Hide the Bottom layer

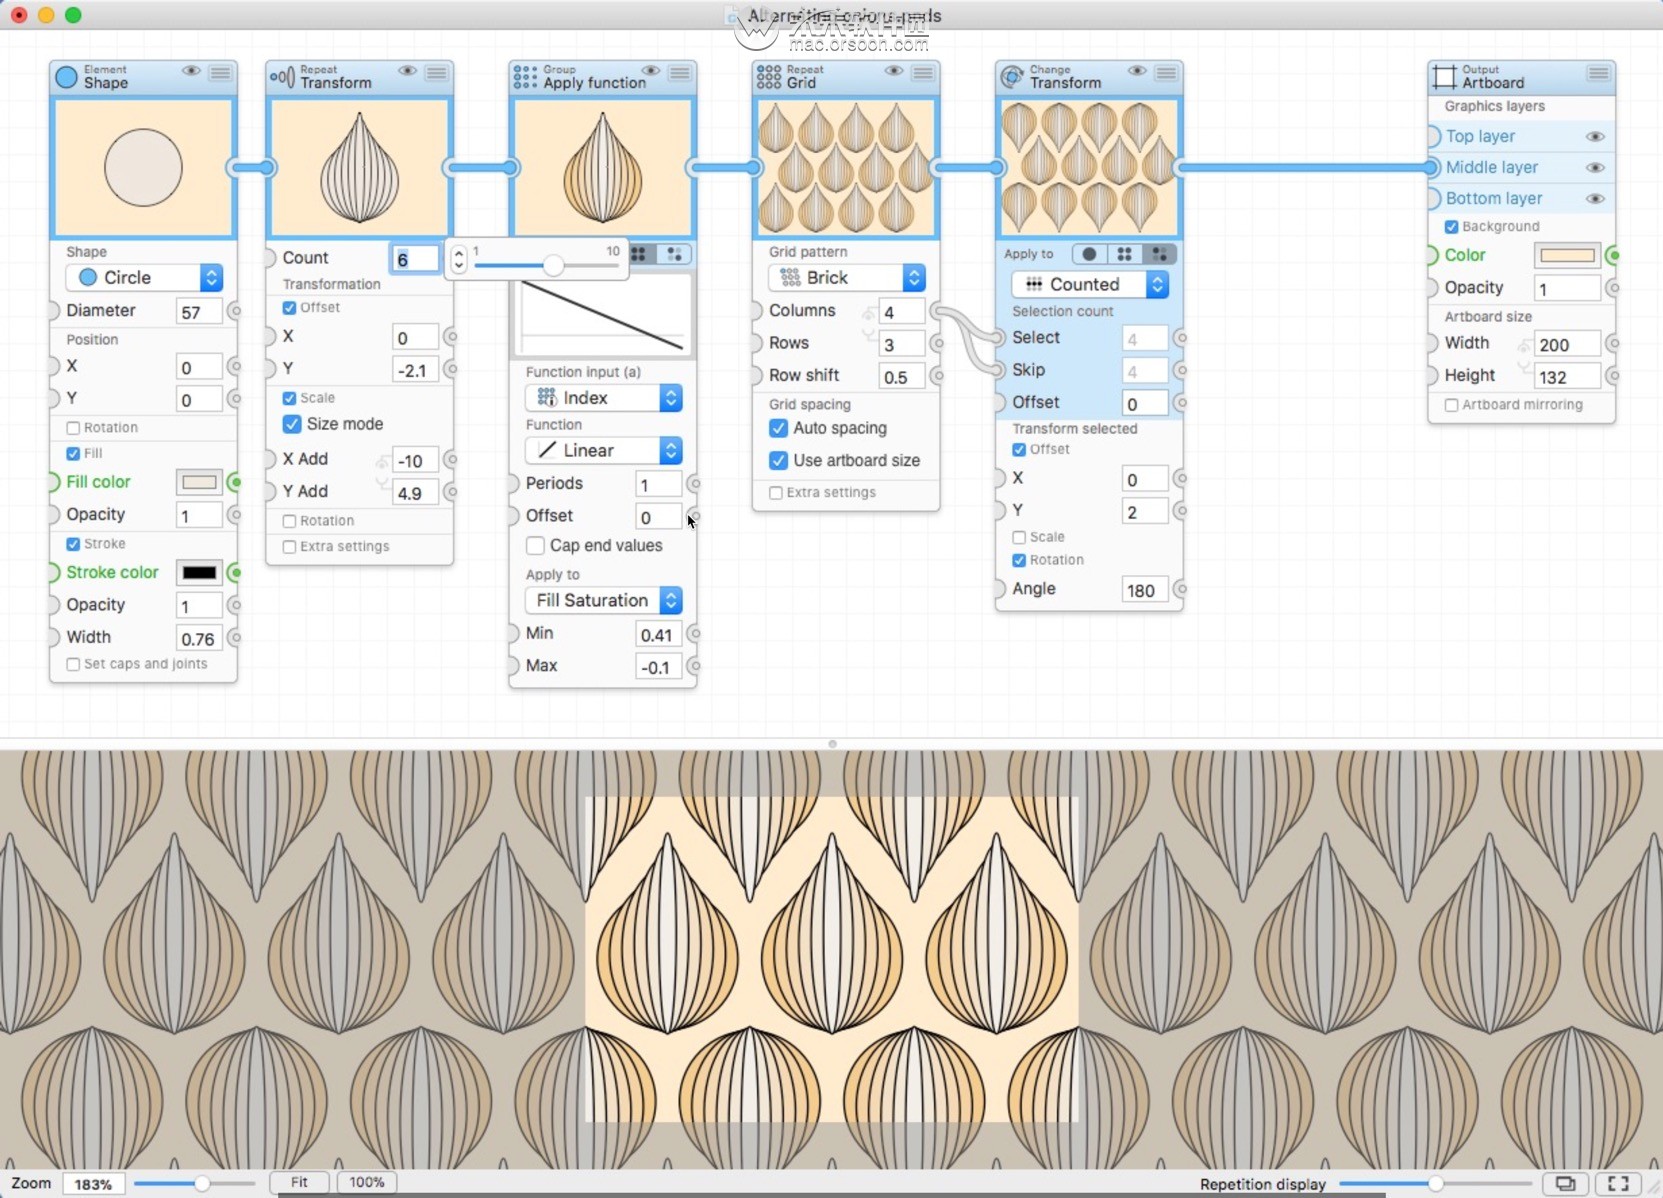click(1595, 198)
